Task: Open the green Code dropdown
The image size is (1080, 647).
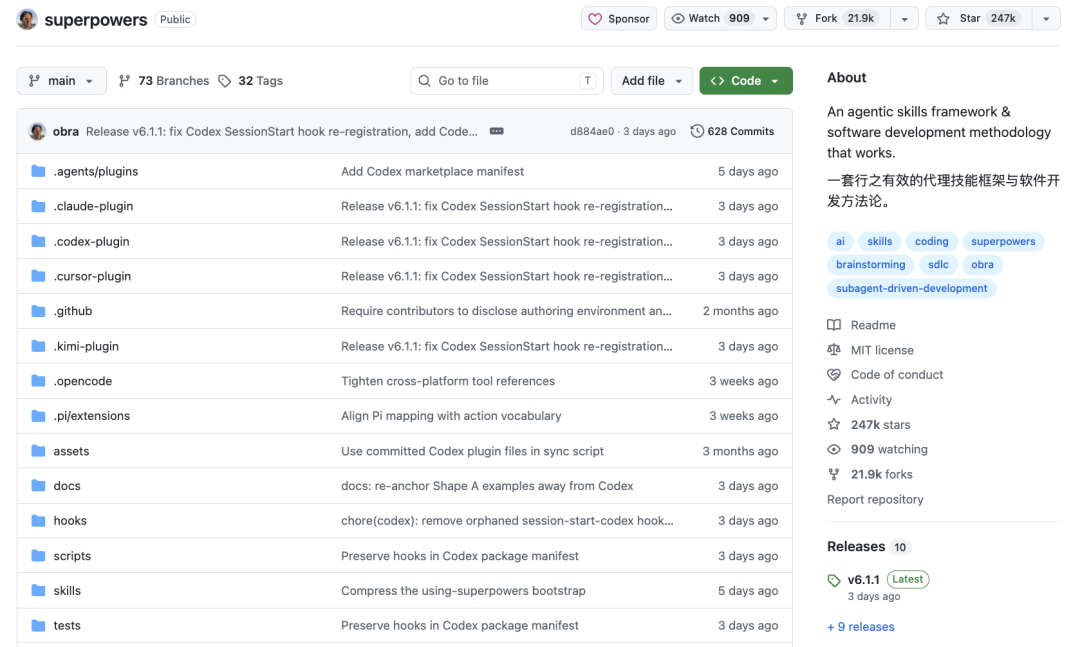Action: coord(746,81)
